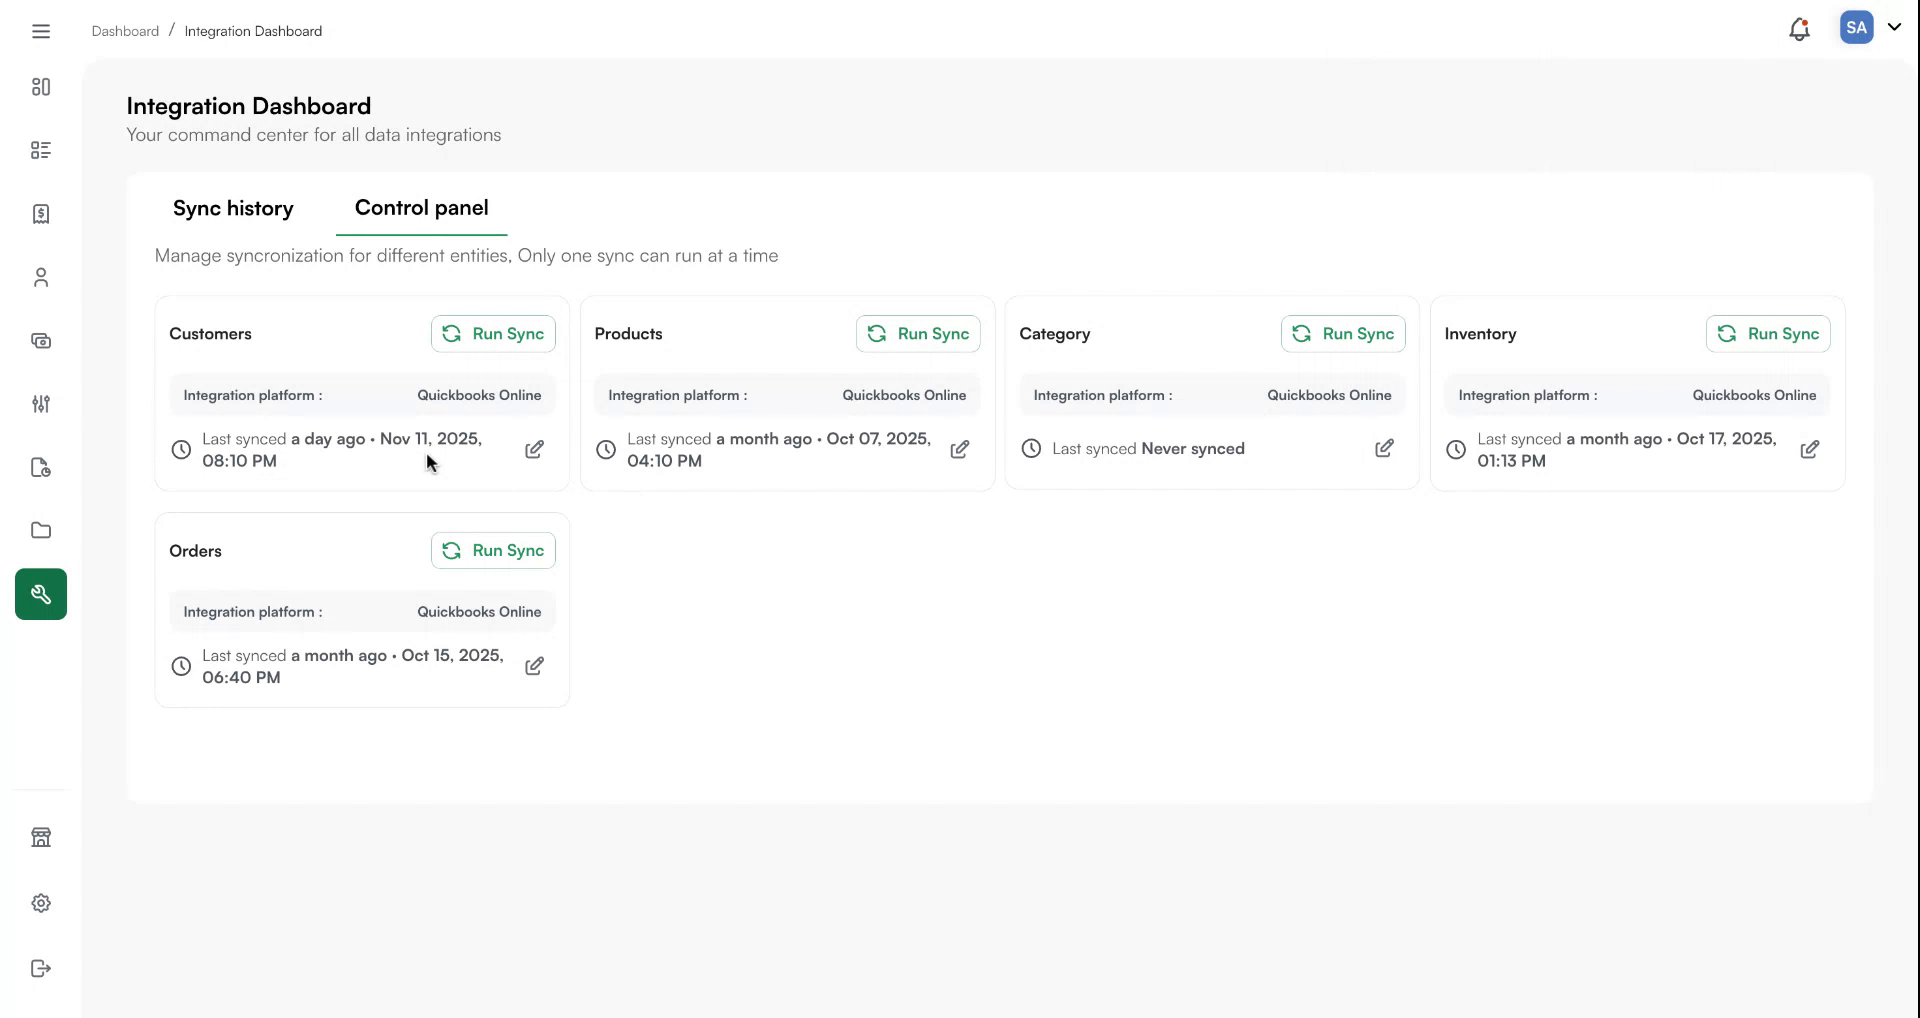
Task: Open the filters sliders icon in sidebar
Action: coord(41,405)
